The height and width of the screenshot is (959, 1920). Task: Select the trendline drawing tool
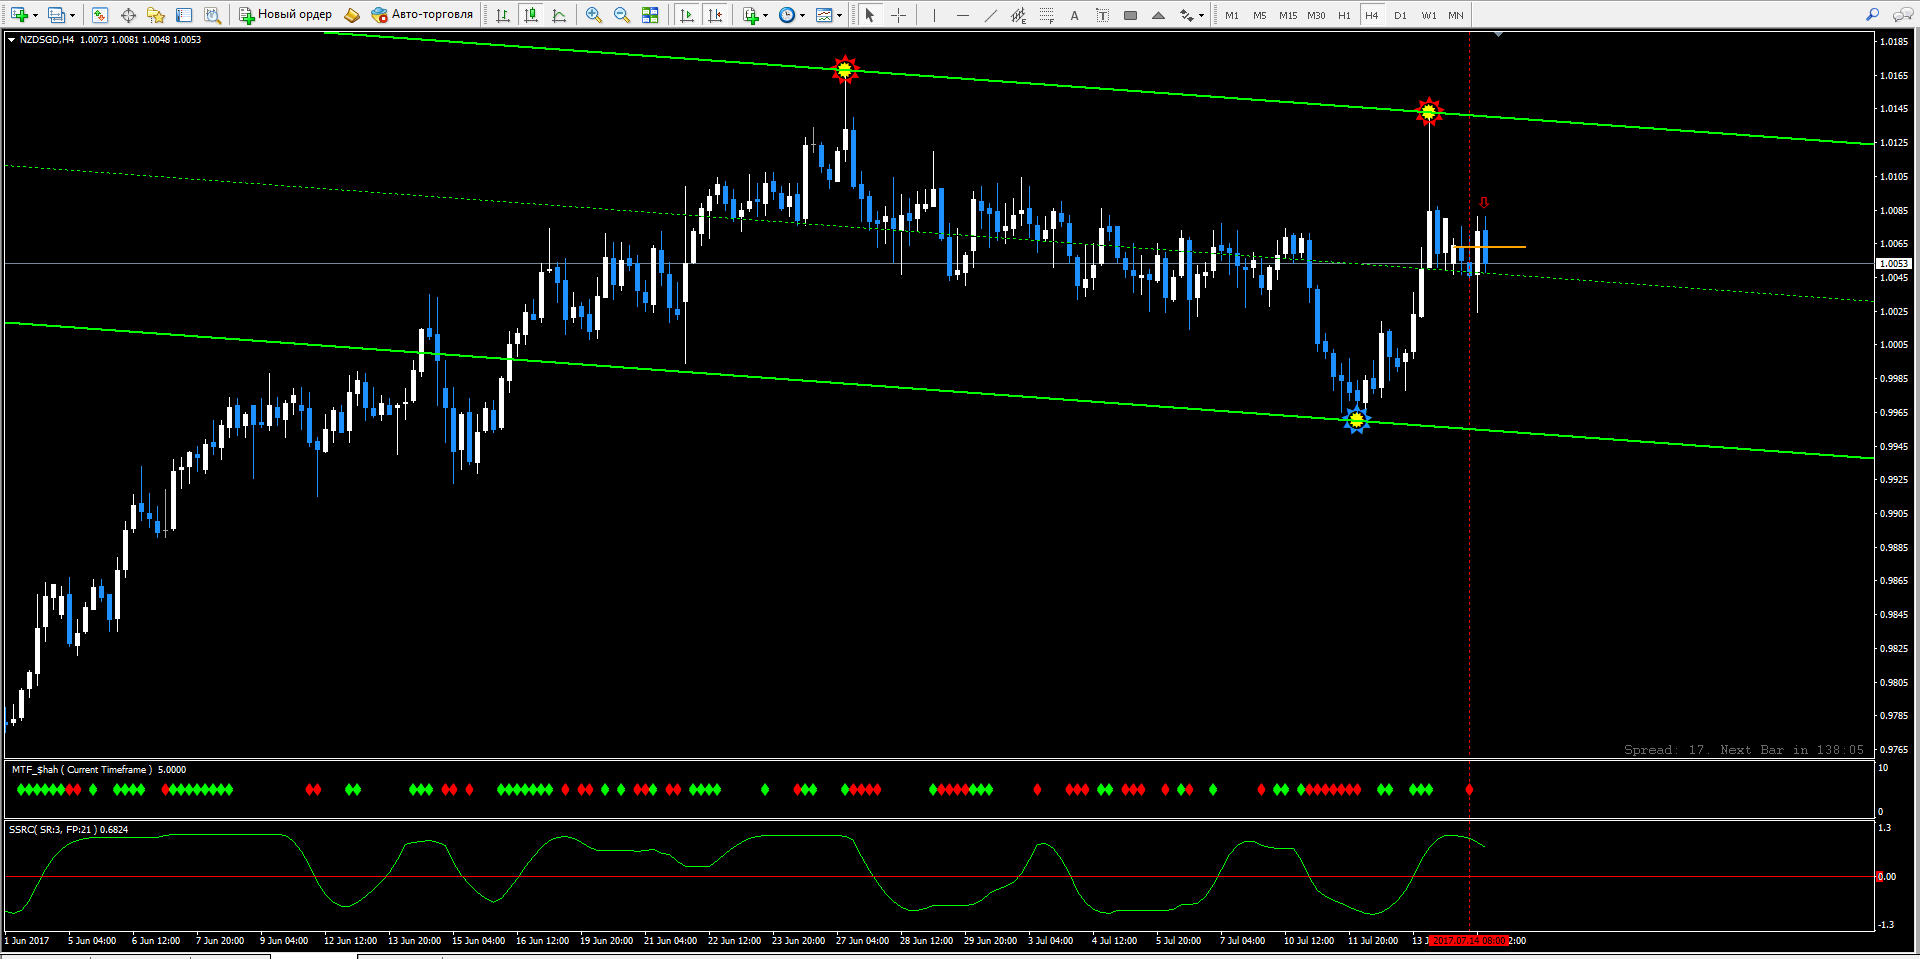coord(990,15)
